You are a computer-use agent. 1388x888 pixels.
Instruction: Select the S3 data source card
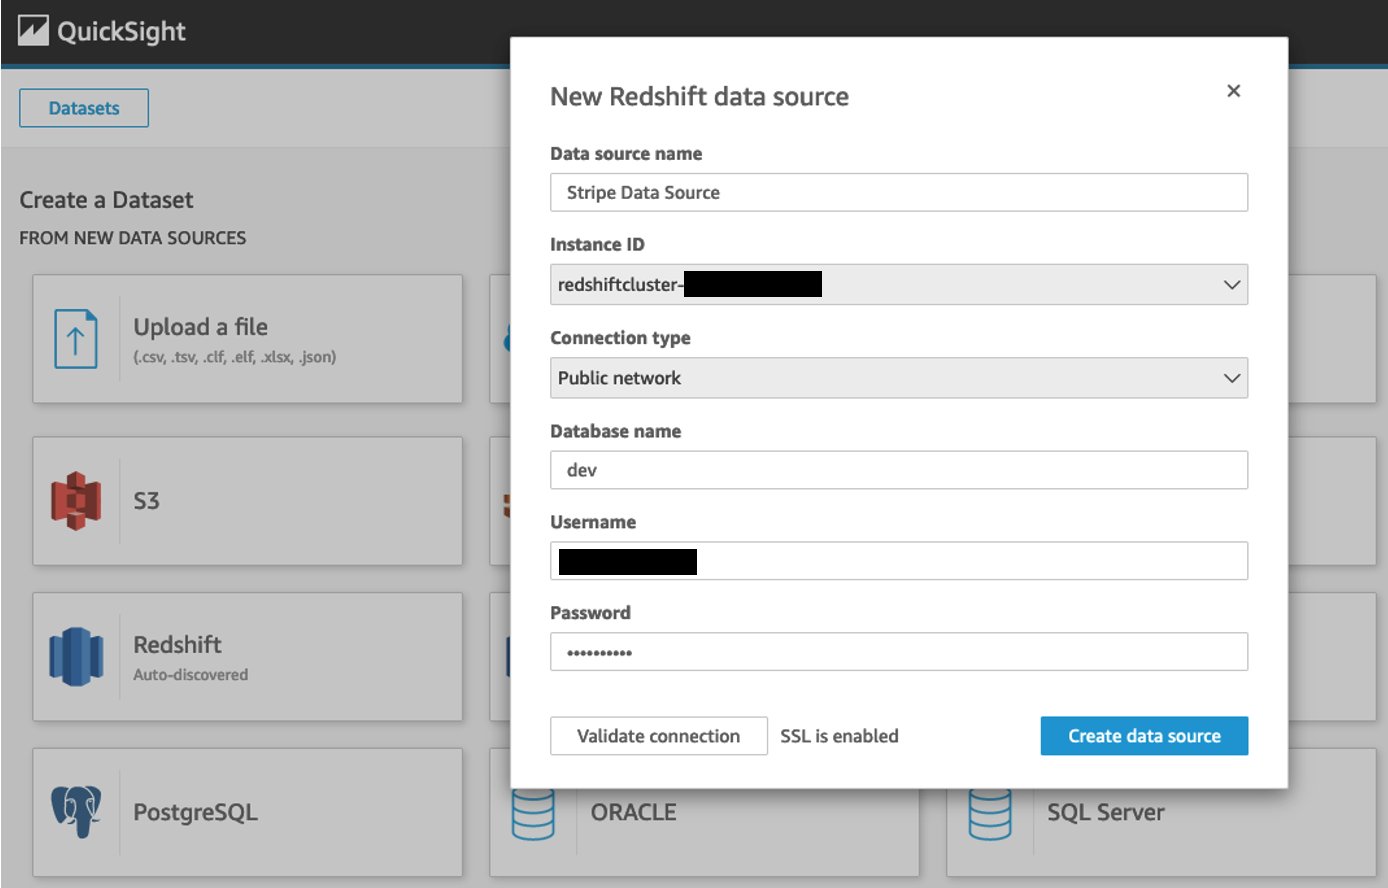click(247, 501)
